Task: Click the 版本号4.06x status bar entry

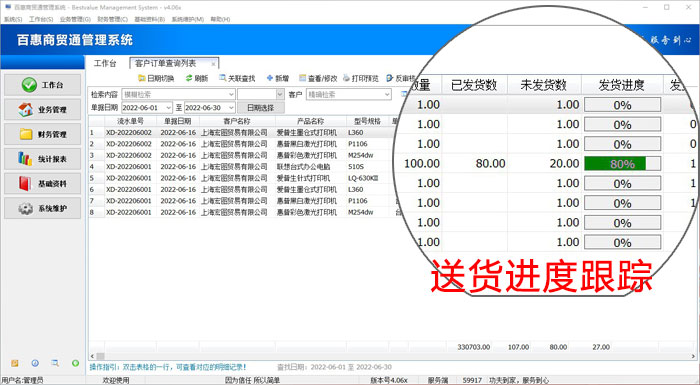Action: click(x=389, y=380)
